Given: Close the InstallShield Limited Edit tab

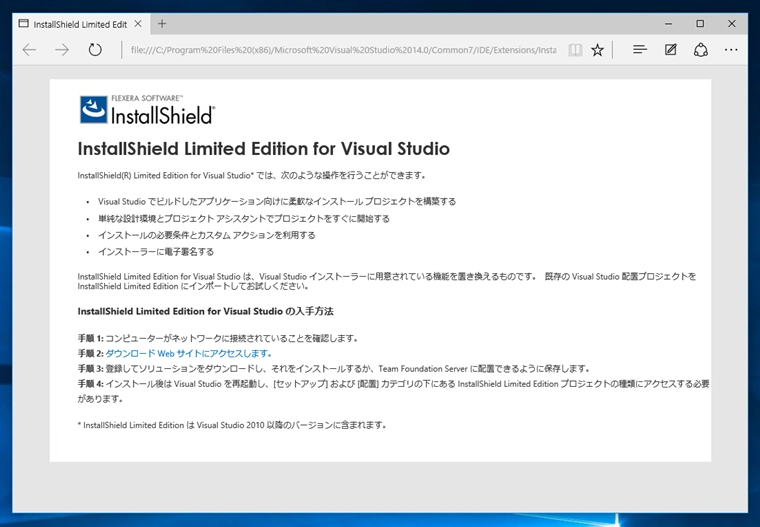Looking at the screenshot, I should click(x=138, y=24).
